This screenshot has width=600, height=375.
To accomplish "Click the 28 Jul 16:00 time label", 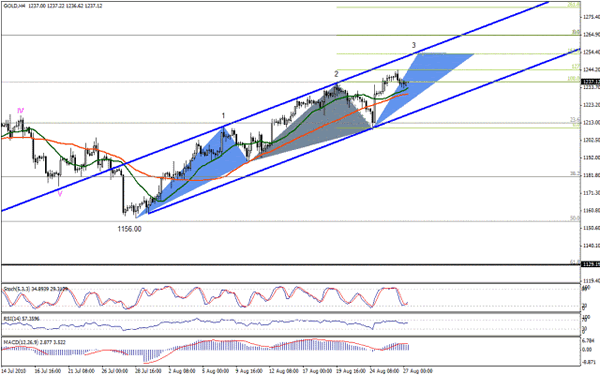I will coord(148,371).
